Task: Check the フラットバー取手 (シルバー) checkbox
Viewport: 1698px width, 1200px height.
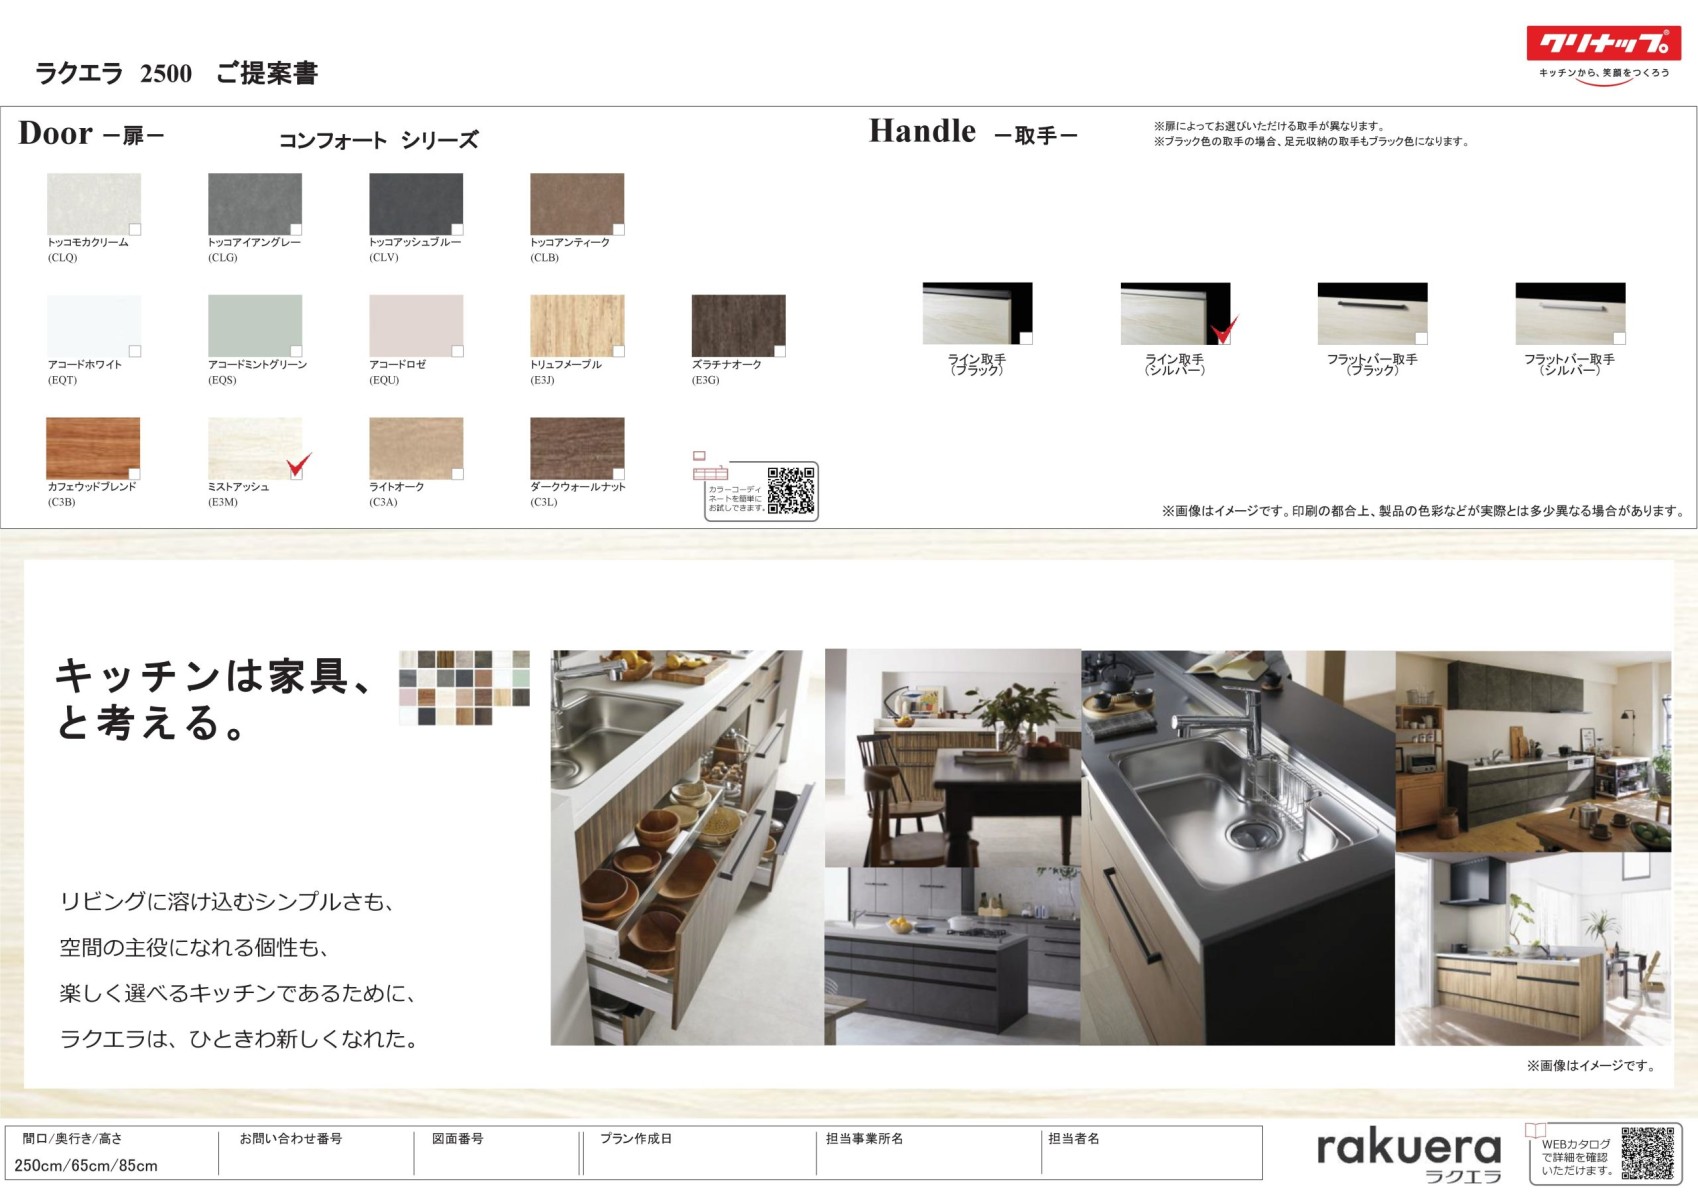Action: click(x=1619, y=338)
